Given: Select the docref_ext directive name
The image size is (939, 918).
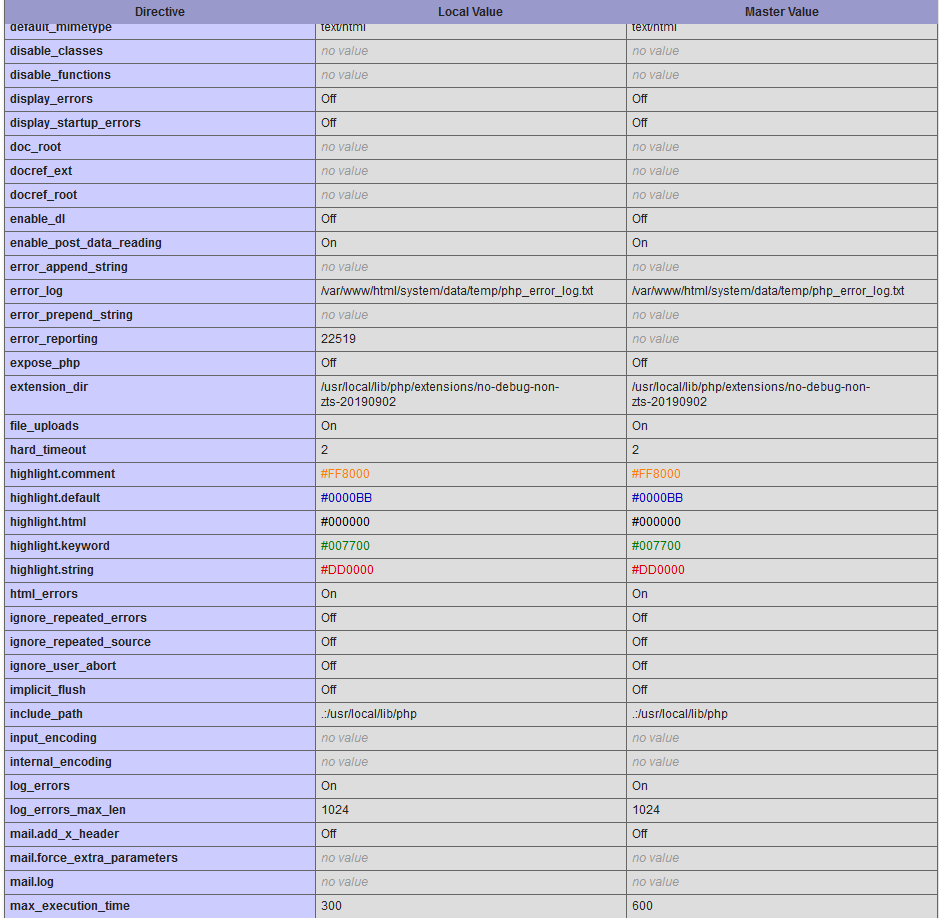Looking at the screenshot, I should [x=41, y=171].
